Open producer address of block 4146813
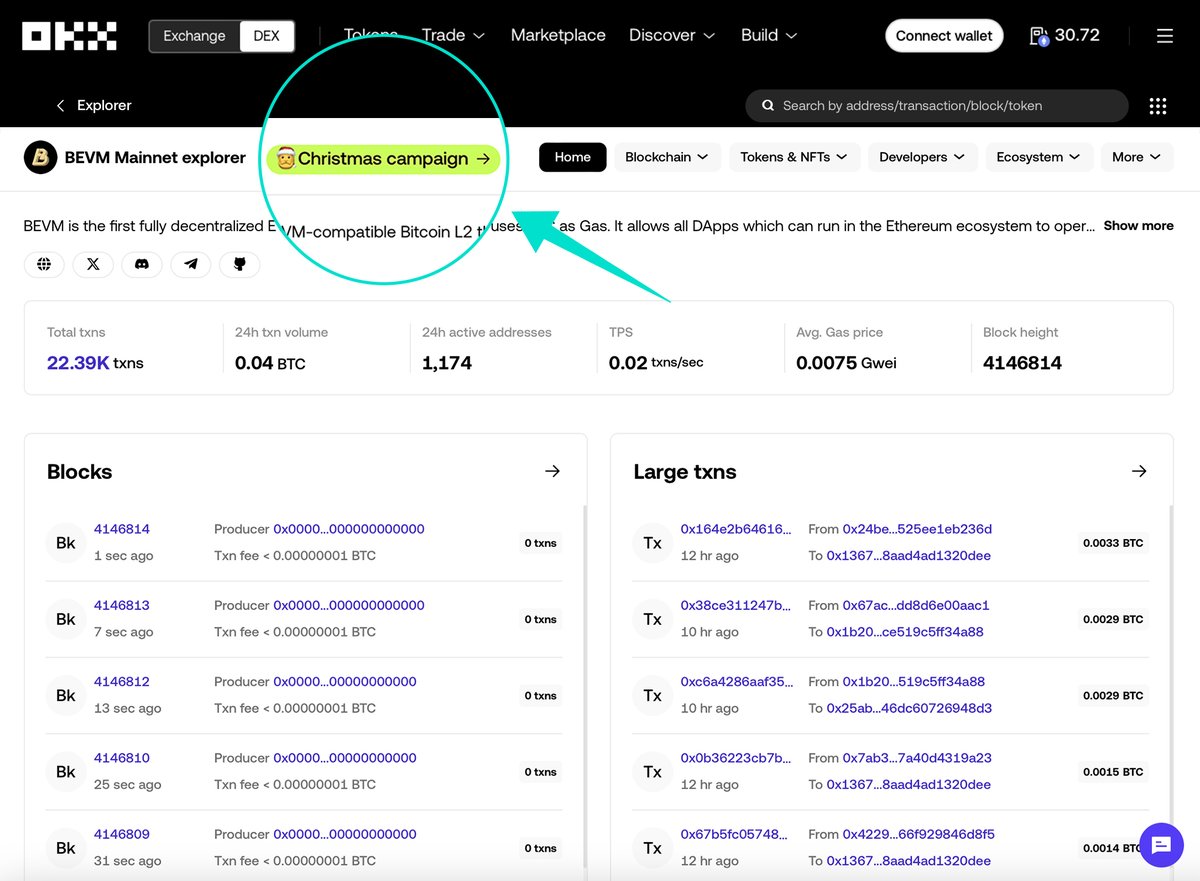Screen dimensions: 1200x881 349,605
